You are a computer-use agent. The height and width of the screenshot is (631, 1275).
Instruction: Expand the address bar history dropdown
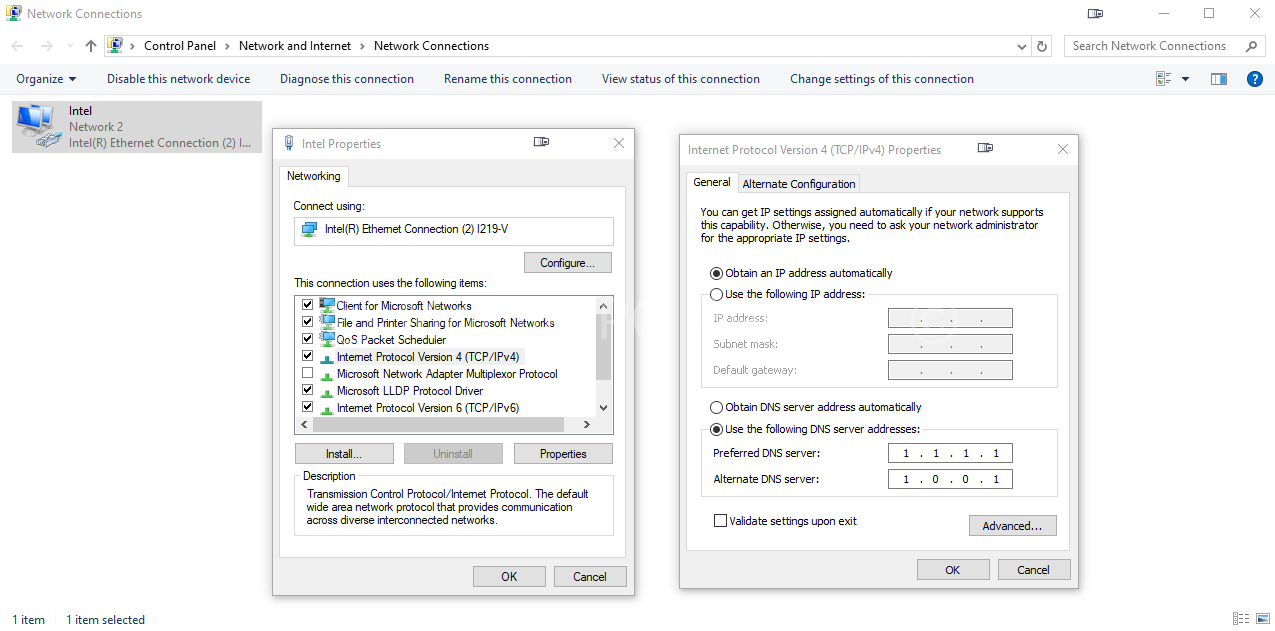(x=1021, y=46)
